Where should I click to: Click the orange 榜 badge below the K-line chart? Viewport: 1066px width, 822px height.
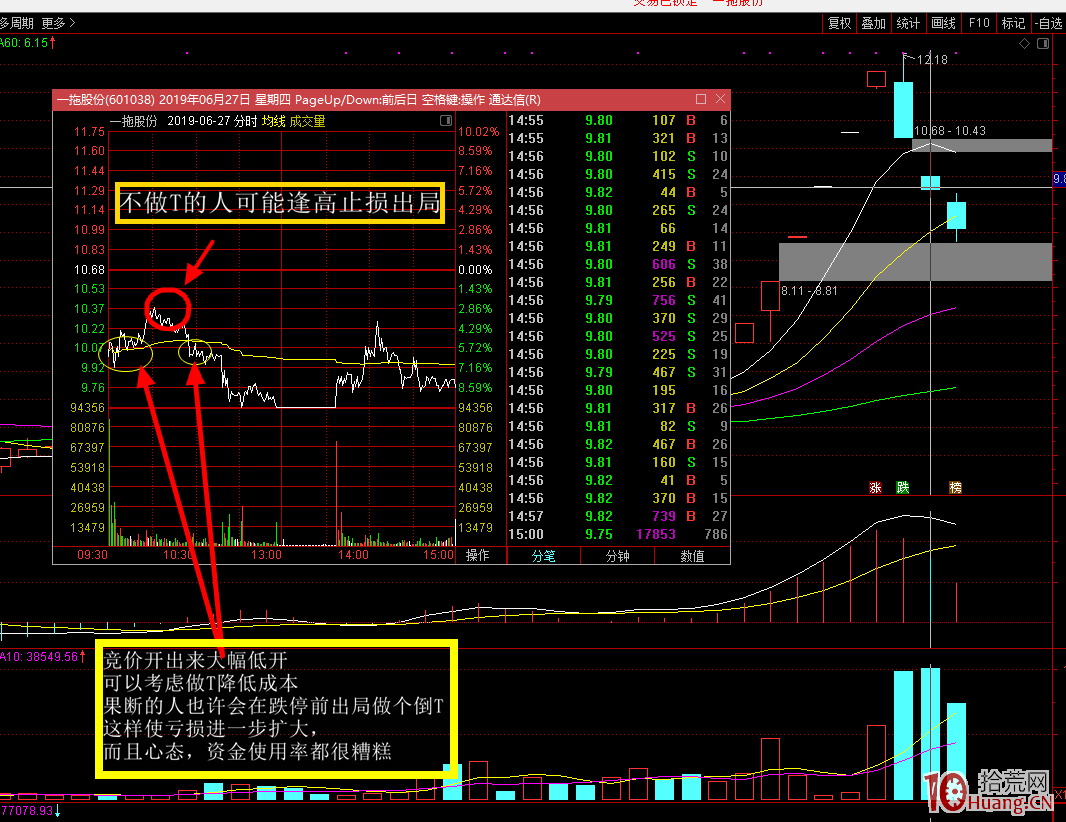[x=955, y=487]
